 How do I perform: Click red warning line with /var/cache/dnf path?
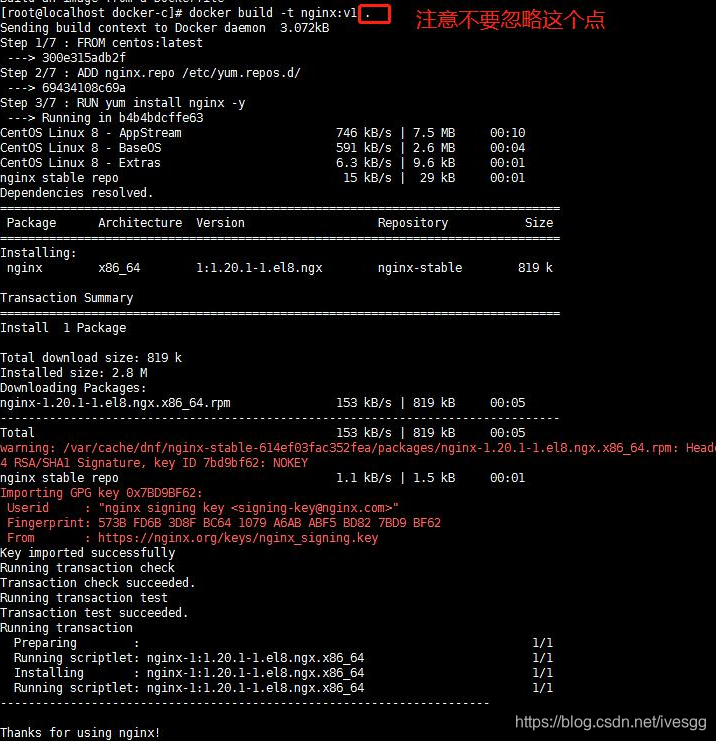[358, 448]
